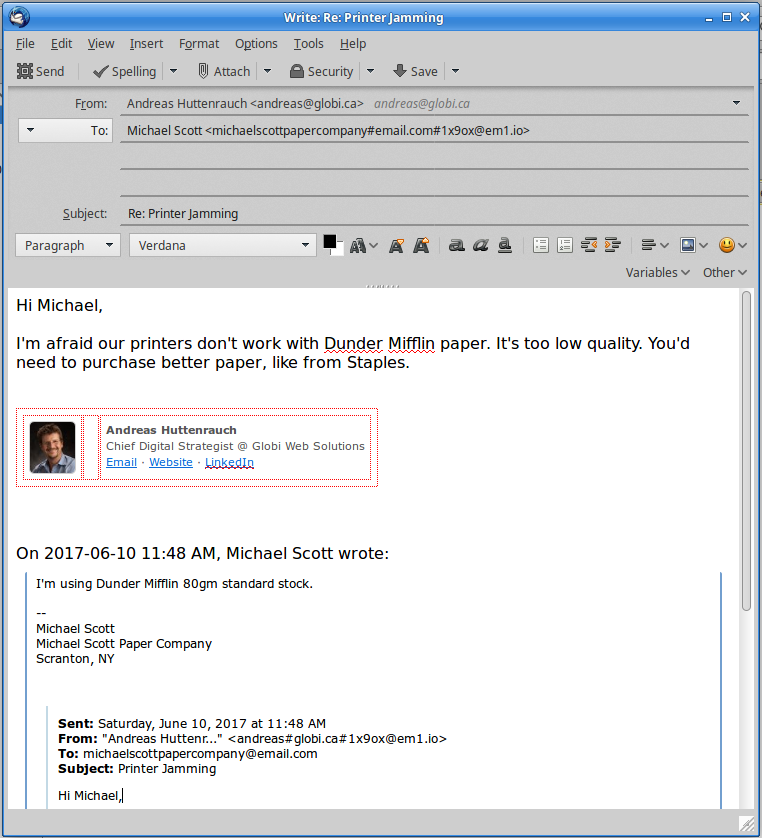Expand the Security dropdown arrow
Viewport: 762px width, 838px height.
click(370, 71)
